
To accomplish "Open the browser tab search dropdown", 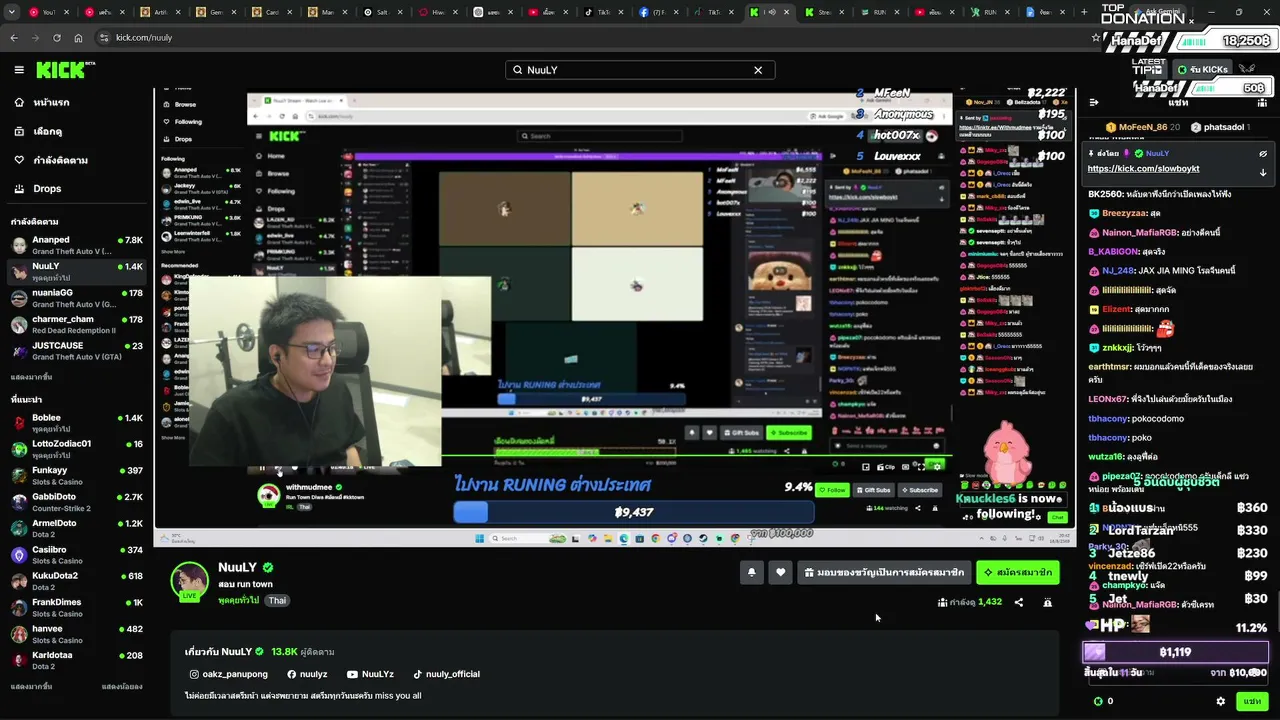I will [x=10, y=12].
